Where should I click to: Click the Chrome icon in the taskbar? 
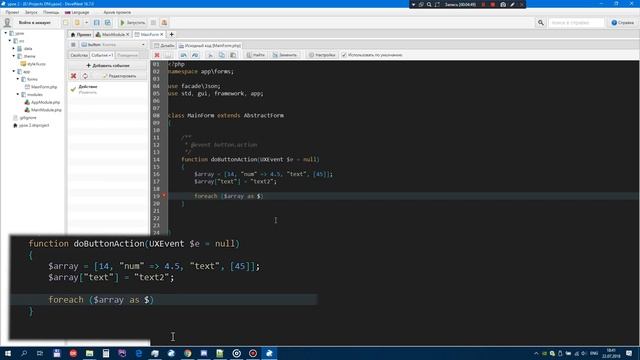coord(187,353)
